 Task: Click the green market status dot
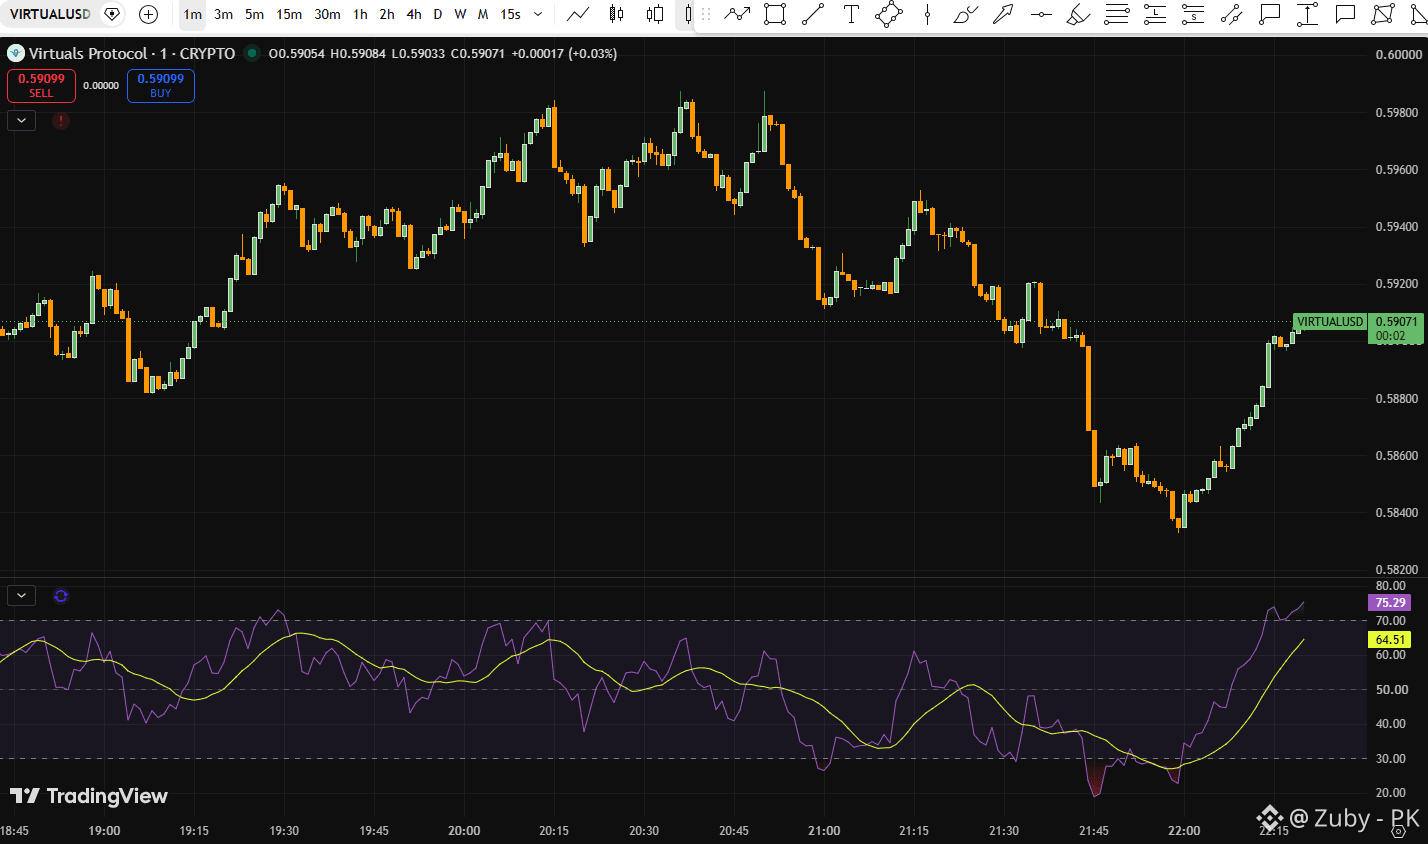tap(251, 54)
